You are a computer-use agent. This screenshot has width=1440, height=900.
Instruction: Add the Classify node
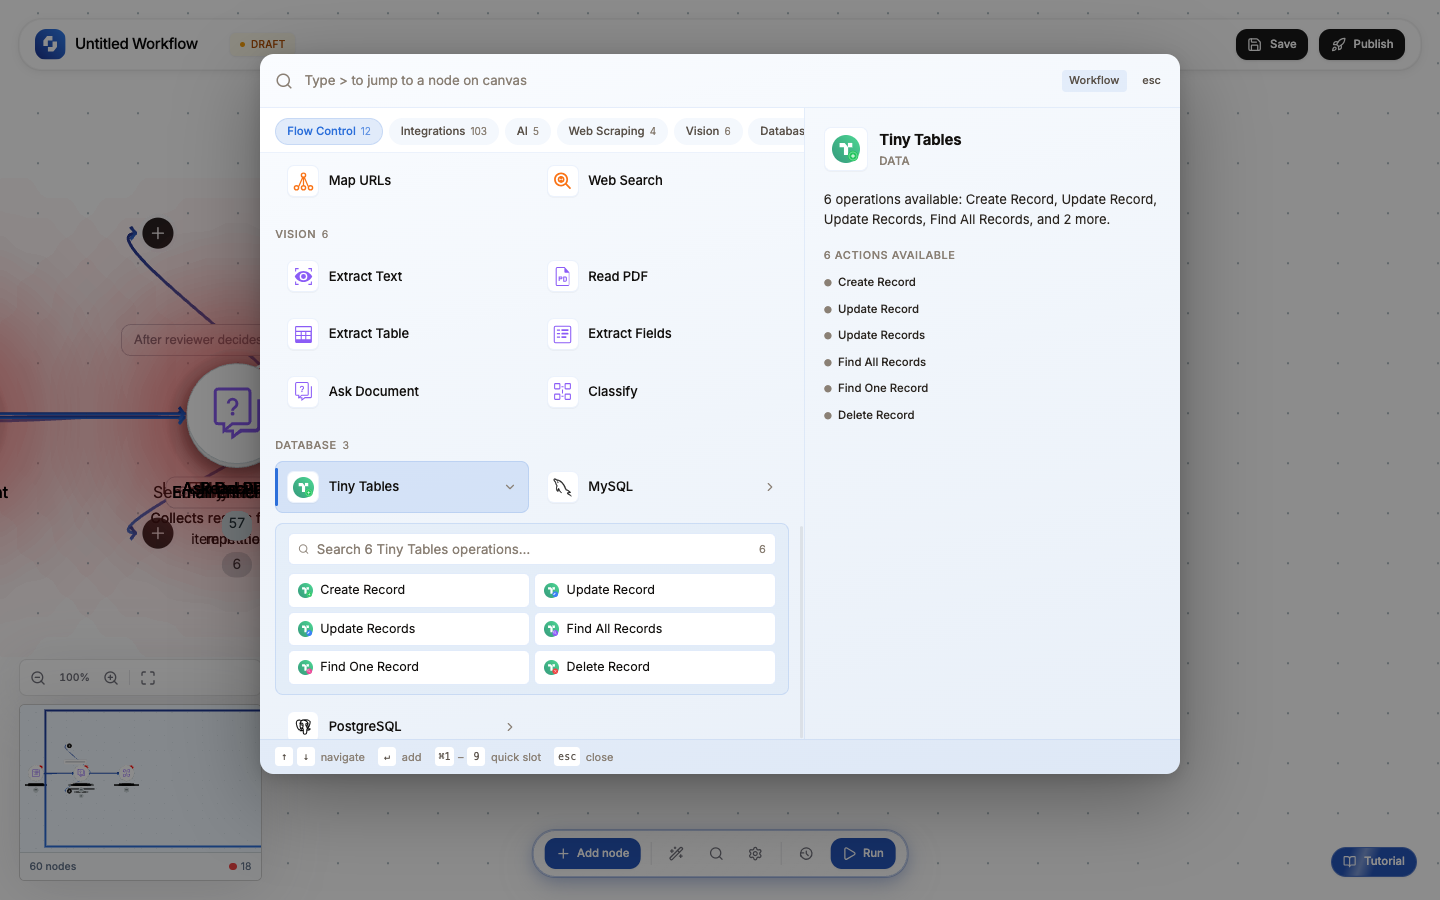661,391
